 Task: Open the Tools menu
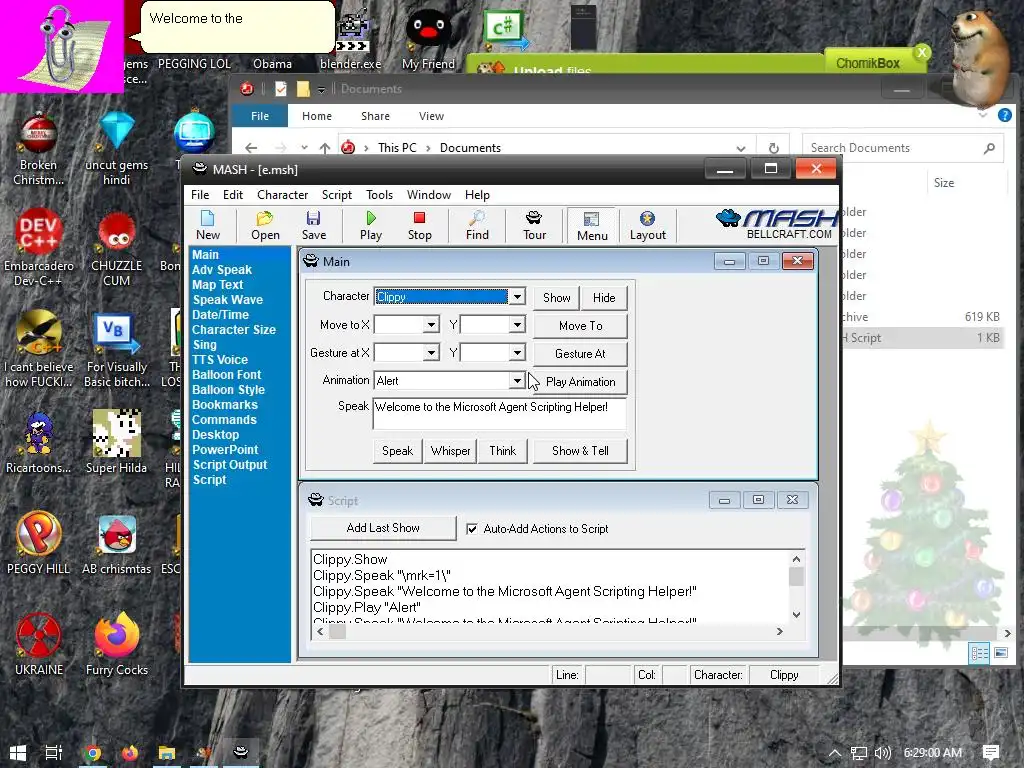379,195
